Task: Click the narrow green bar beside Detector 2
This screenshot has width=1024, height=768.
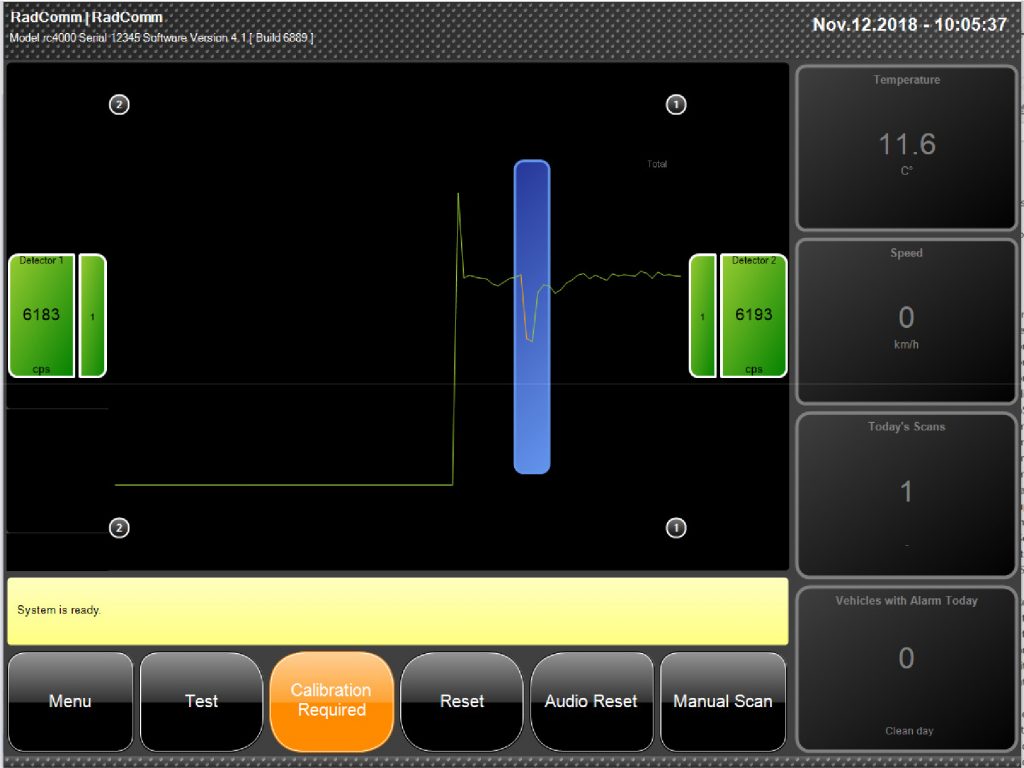Action: [702, 316]
